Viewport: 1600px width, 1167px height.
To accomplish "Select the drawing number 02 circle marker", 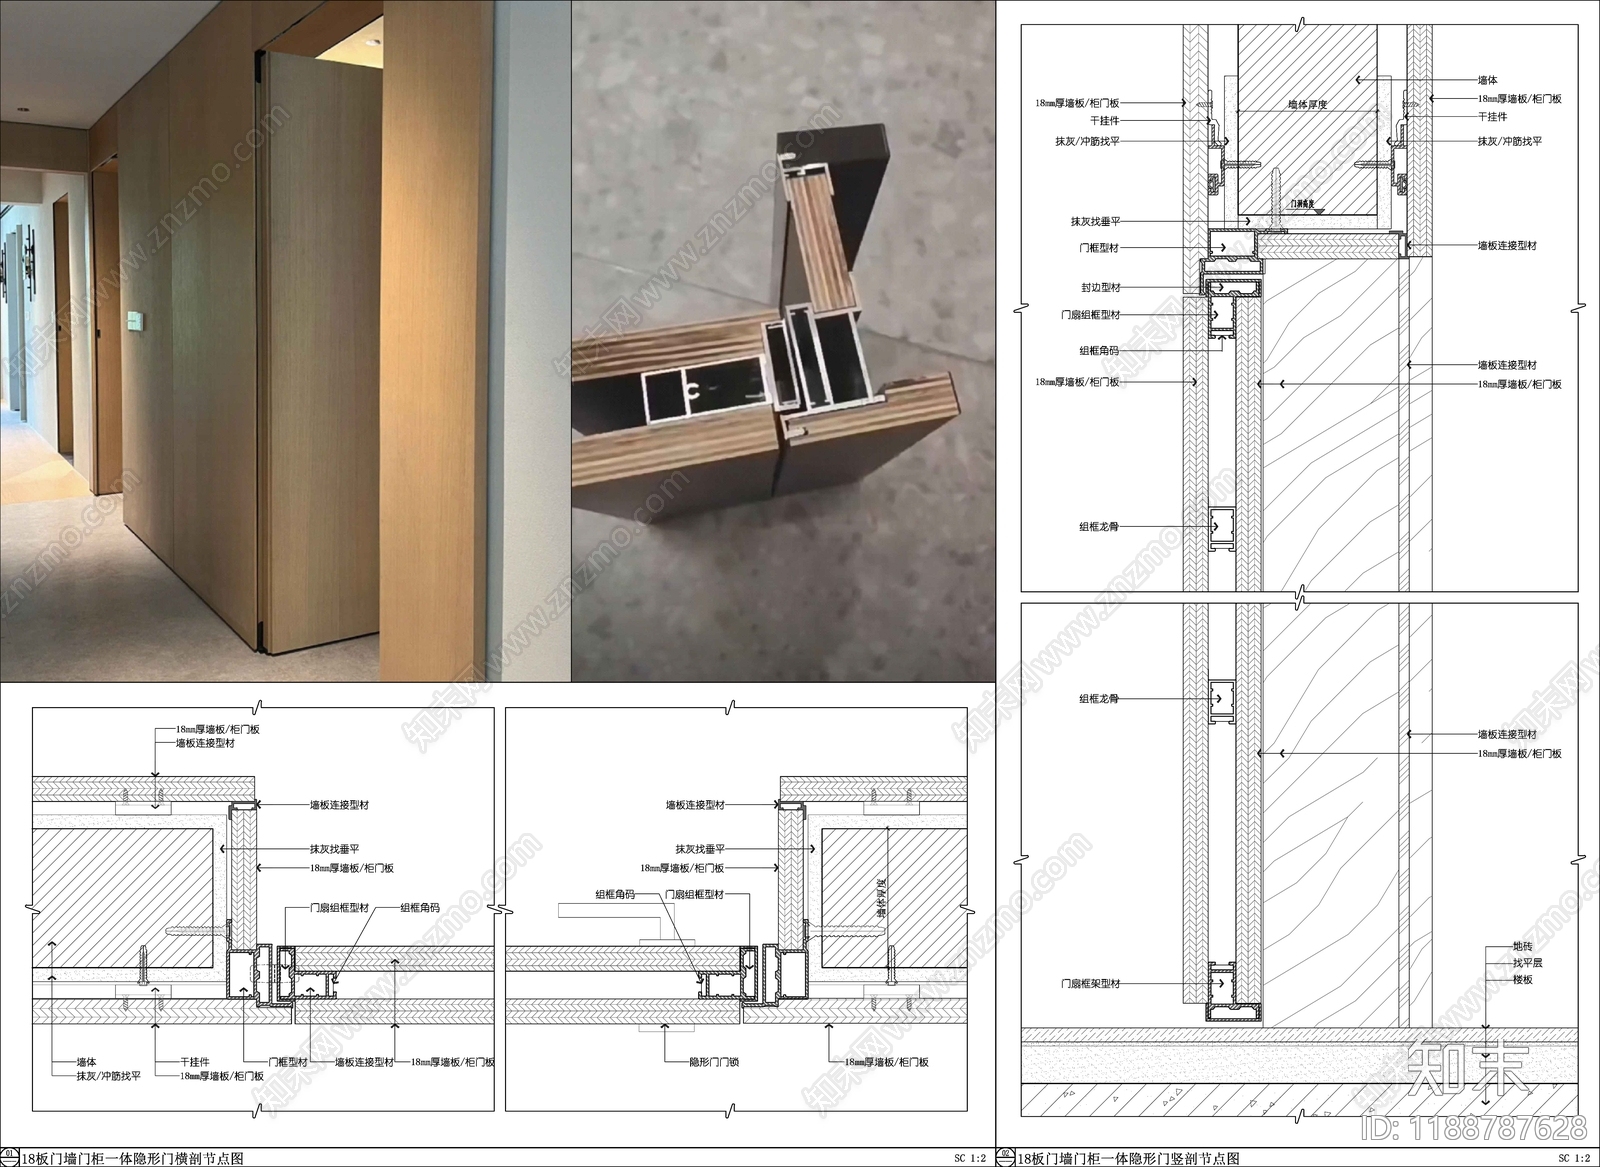I will click(x=1007, y=1158).
